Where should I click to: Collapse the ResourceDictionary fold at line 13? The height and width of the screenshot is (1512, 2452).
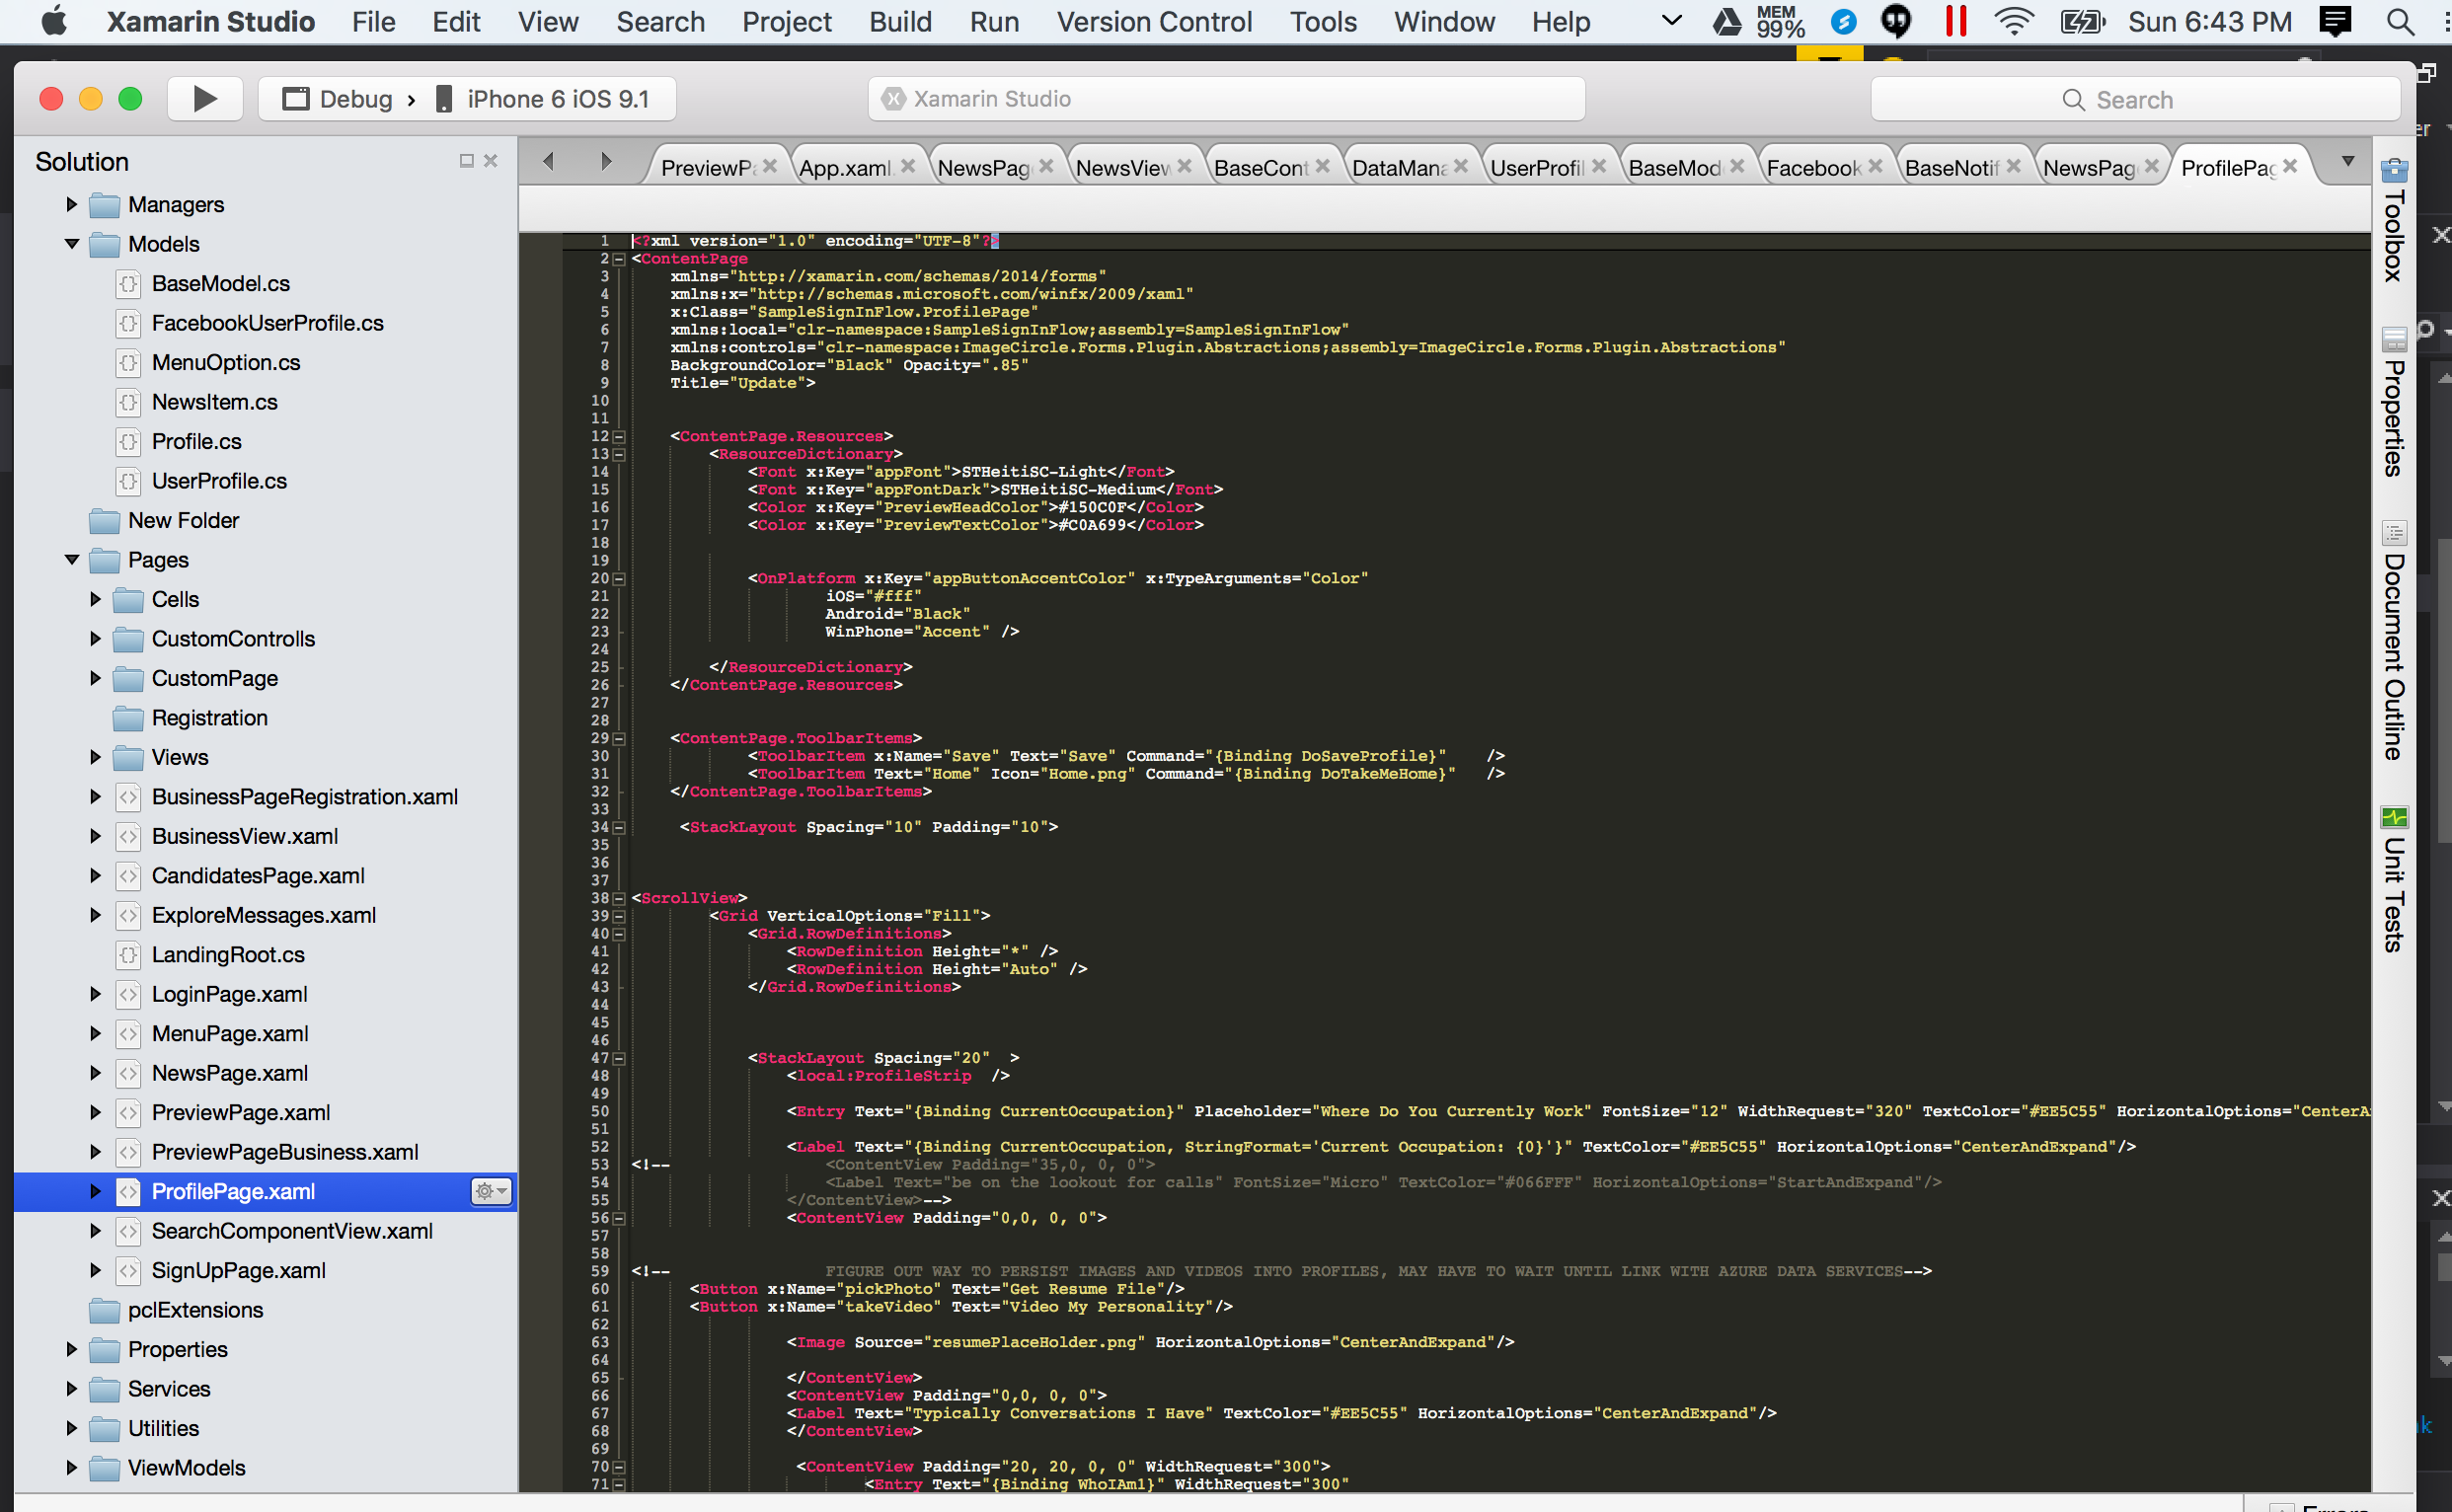pos(619,455)
